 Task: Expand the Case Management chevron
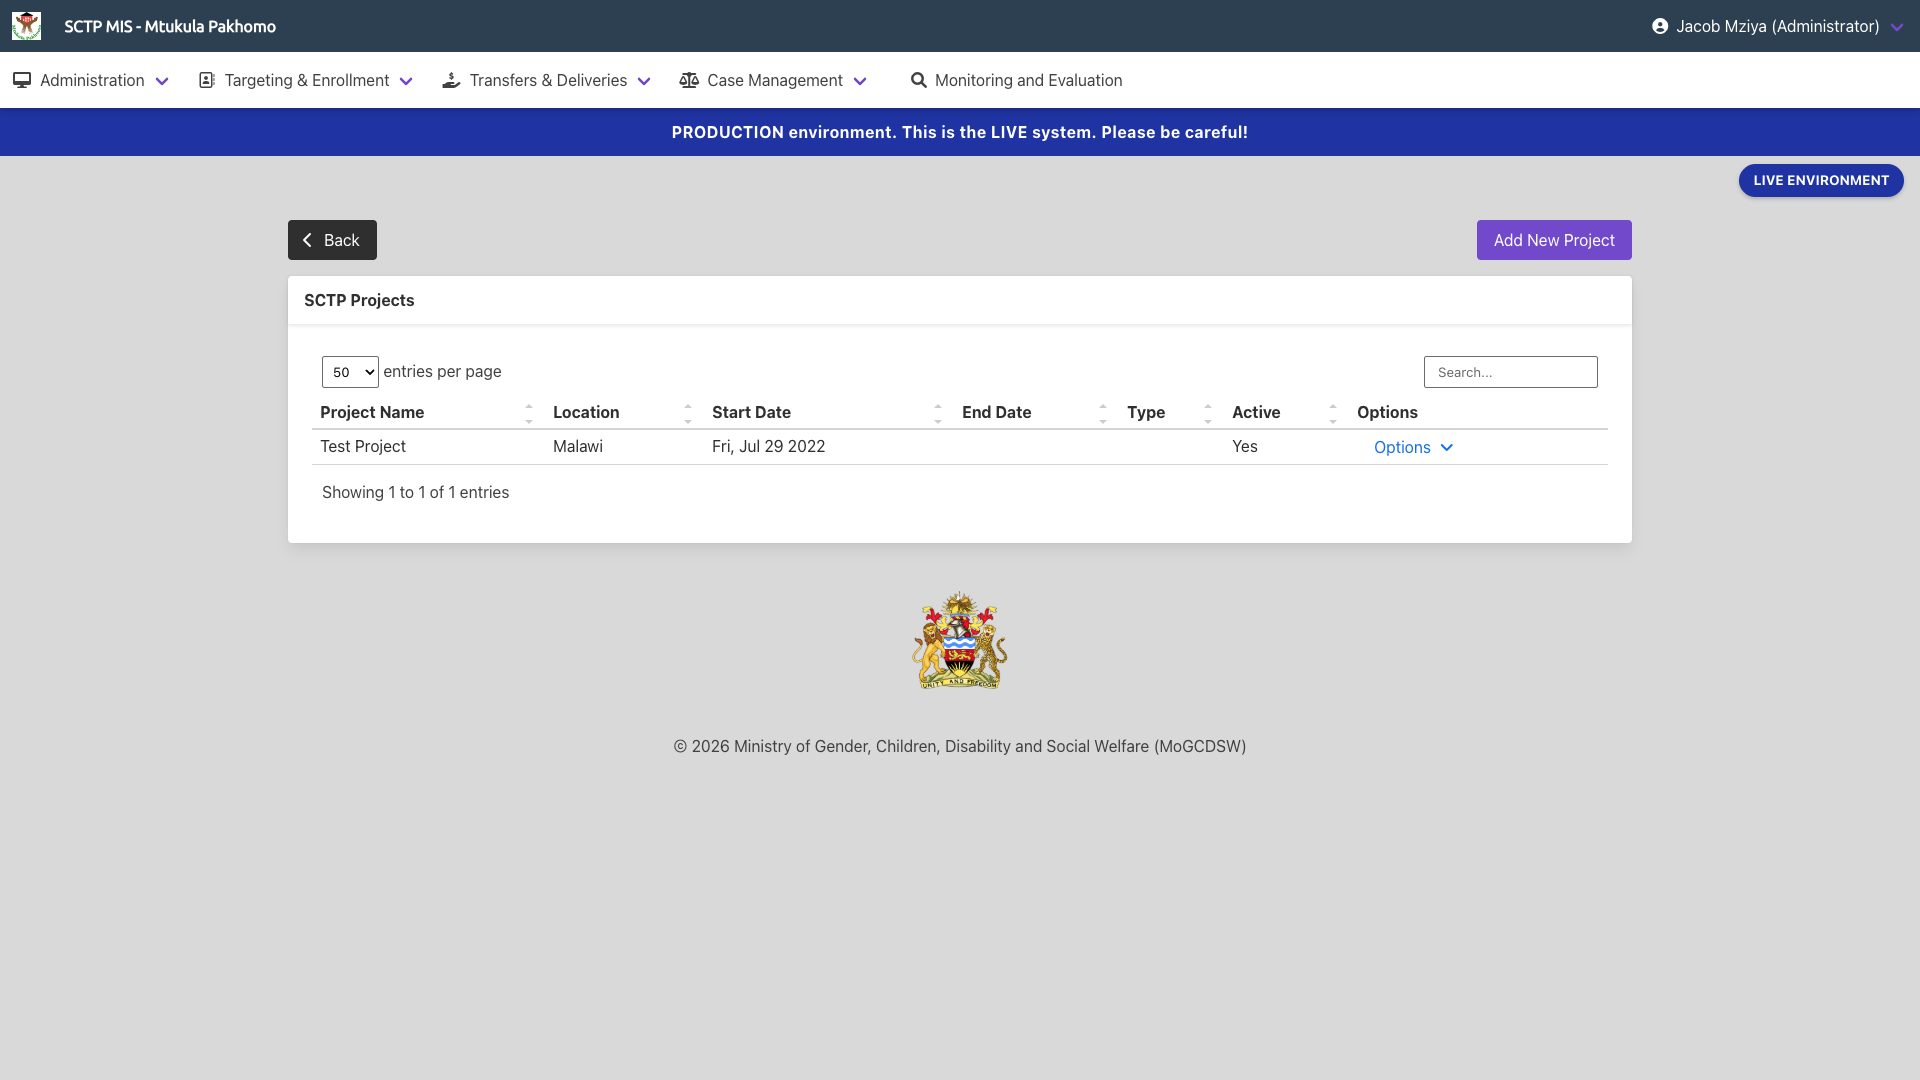click(x=860, y=81)
